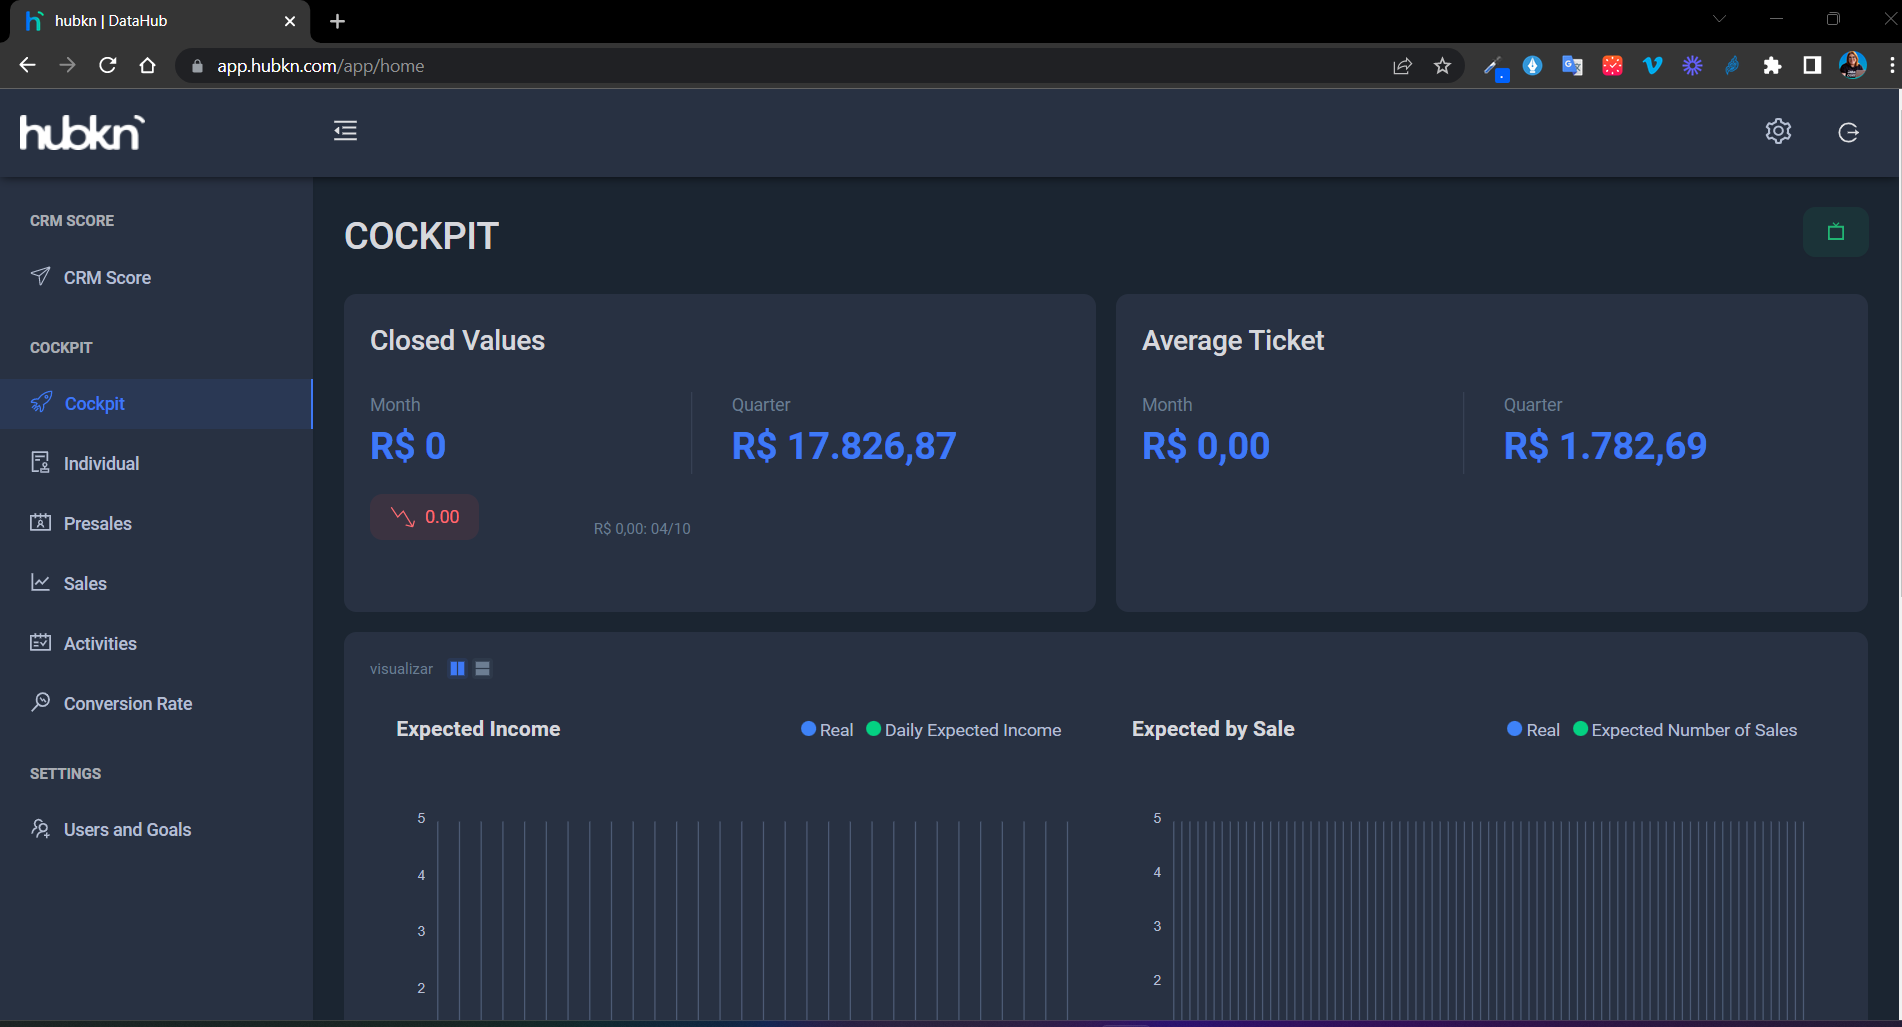Collapse the sidebar with the menu icon
The height and width of the screenshot is (1027, 1902).
(x=345, y=131)
